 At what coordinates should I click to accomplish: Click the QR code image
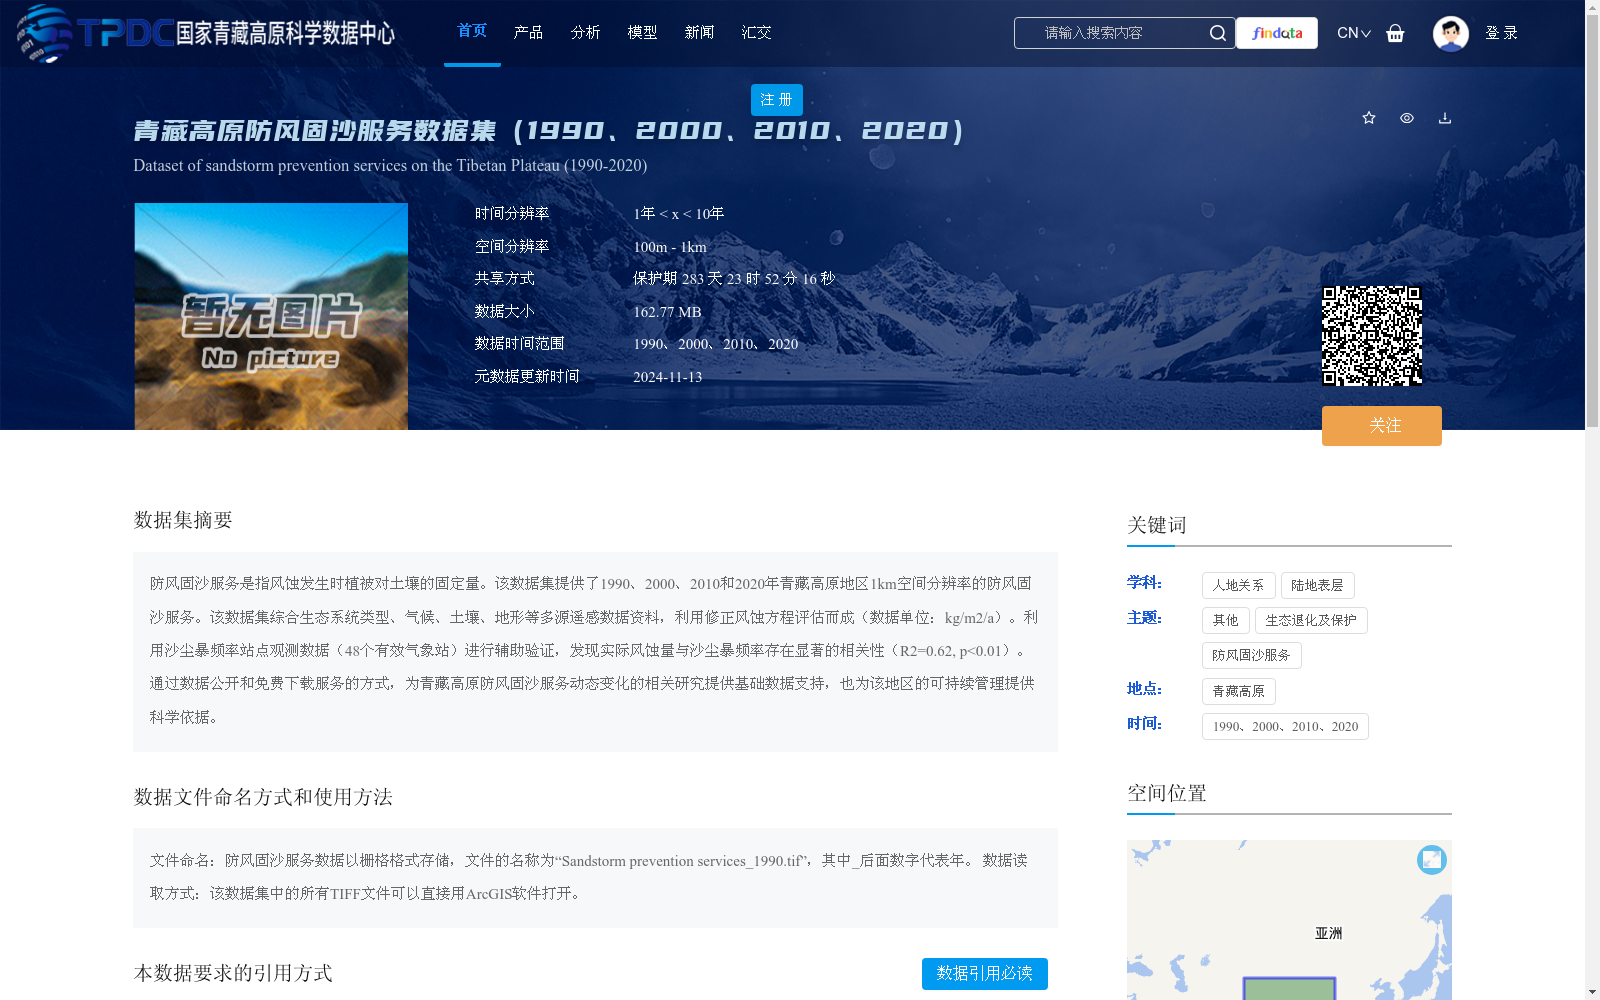click(x=1372, y=336)
